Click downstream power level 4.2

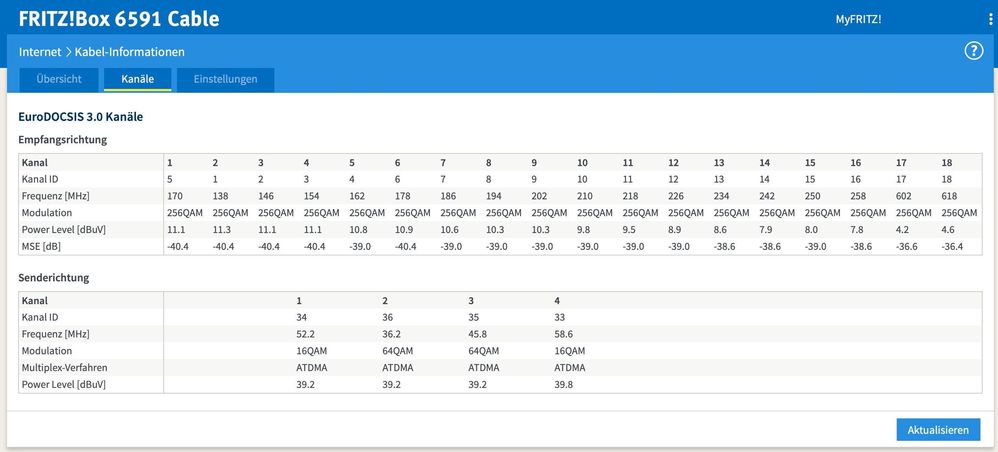903,230
